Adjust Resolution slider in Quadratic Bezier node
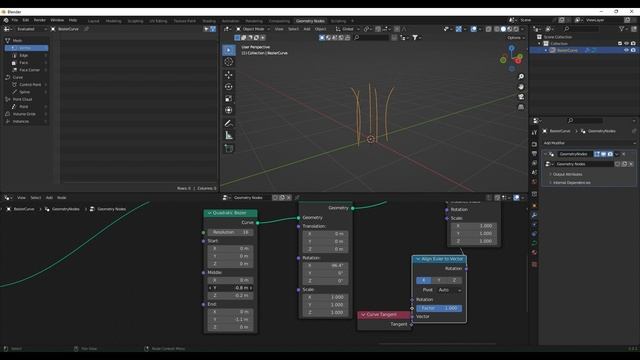Viewport: 640px width, 360px height. 230,232
